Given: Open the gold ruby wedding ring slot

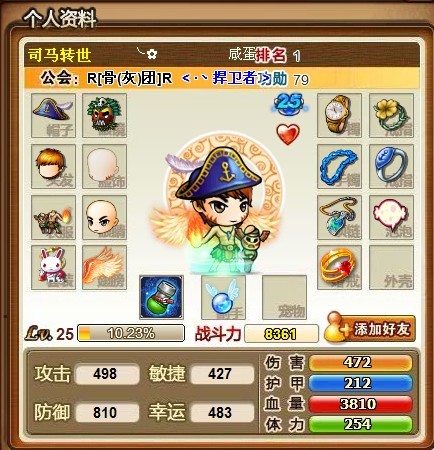Looking at the screenshot, I should click(x=339, y=267).
